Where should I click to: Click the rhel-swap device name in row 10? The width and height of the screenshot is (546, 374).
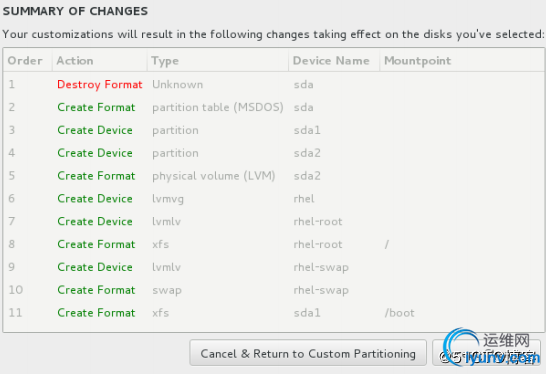pyautogui.click(x=321, y=290)
